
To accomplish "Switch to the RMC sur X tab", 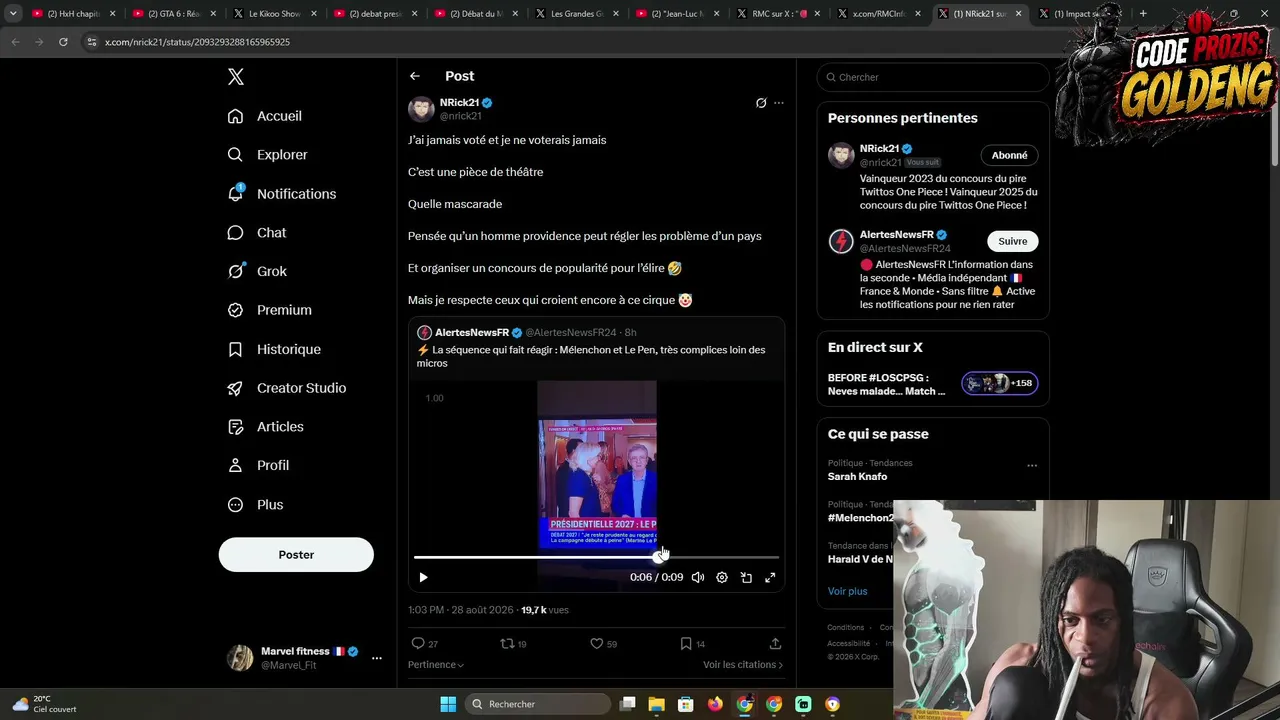I will 777,14.
